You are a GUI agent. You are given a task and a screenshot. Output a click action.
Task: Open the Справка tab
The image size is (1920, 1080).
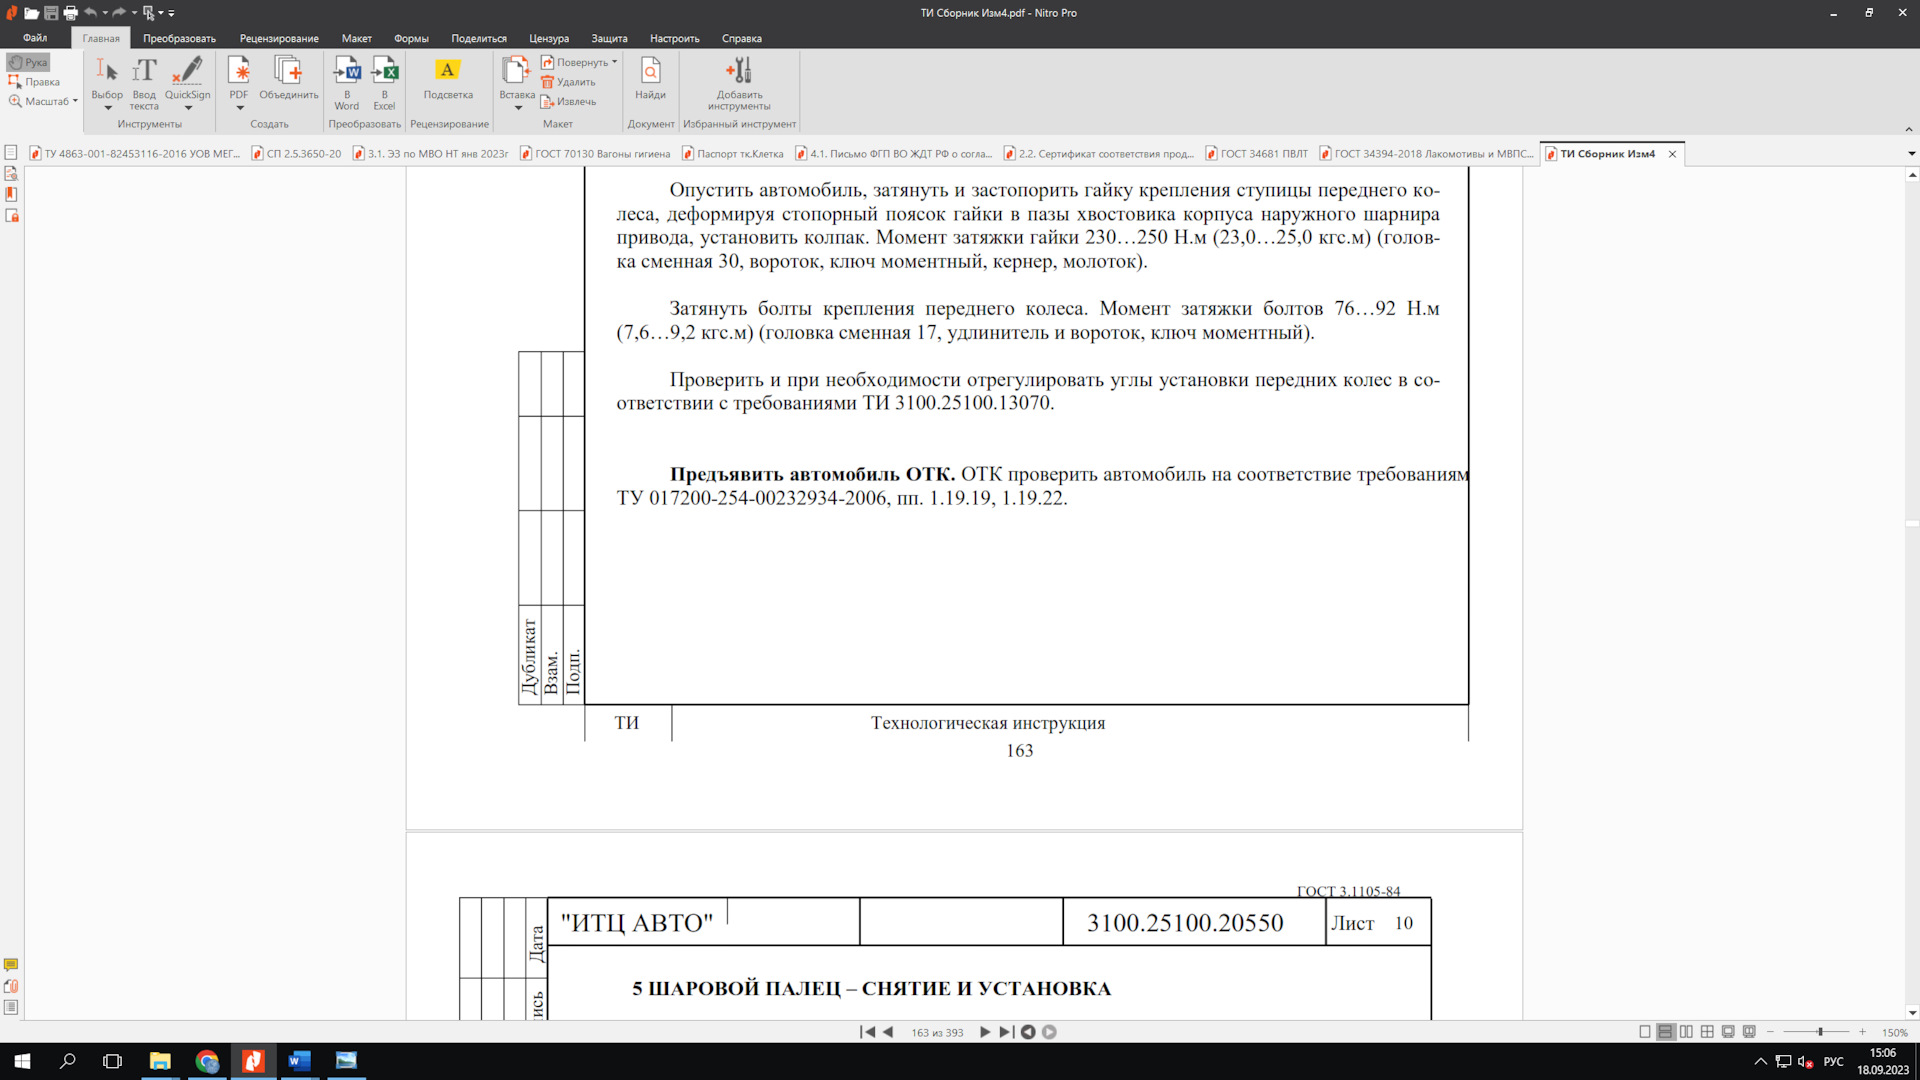tap(741, 38)
